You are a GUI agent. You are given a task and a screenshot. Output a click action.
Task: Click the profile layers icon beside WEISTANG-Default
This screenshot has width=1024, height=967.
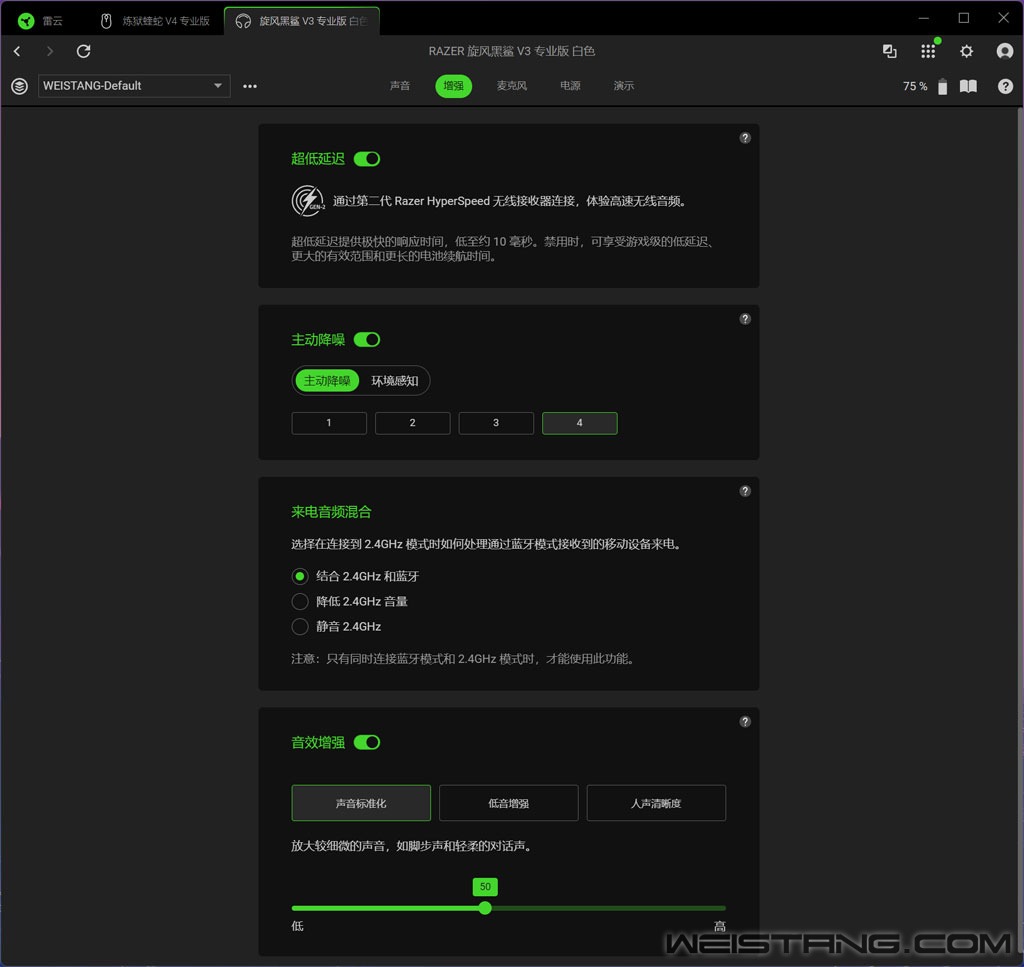pos(19,86)
